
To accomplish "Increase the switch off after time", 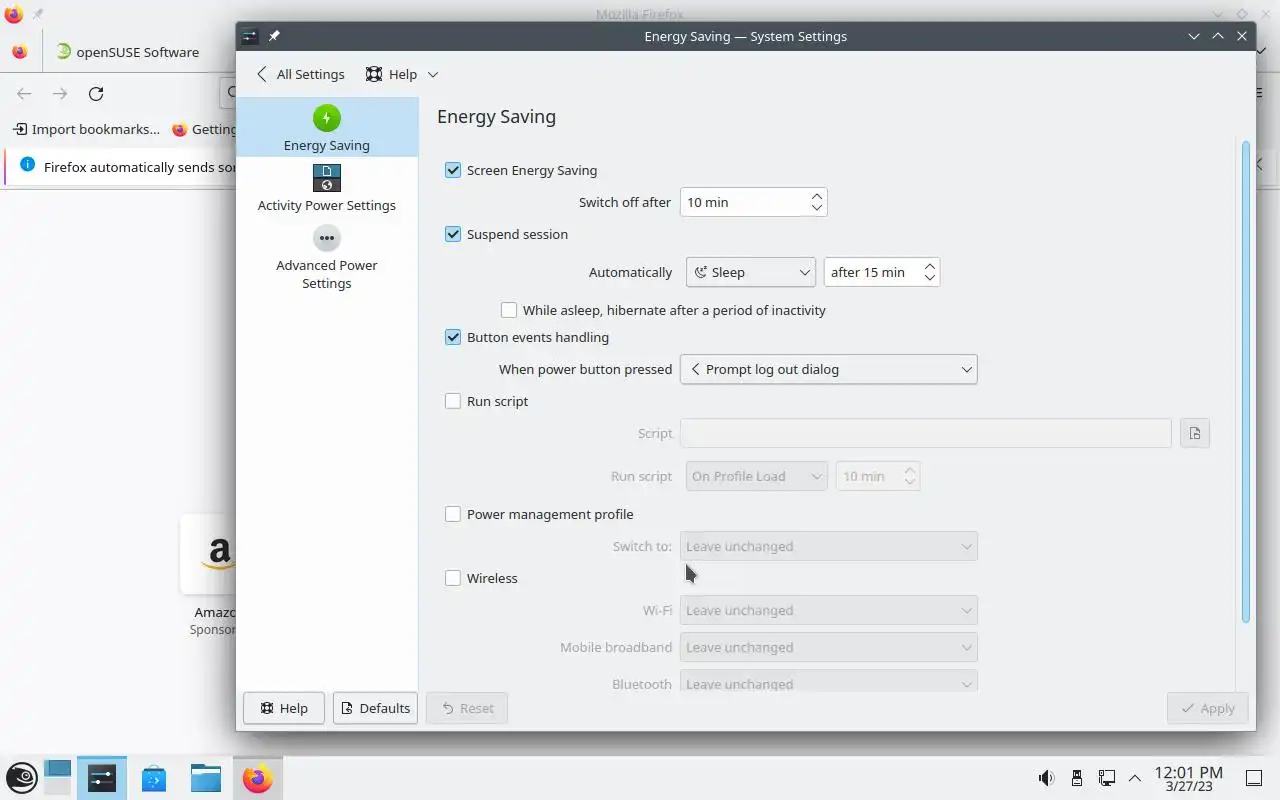I will [817, 196].
